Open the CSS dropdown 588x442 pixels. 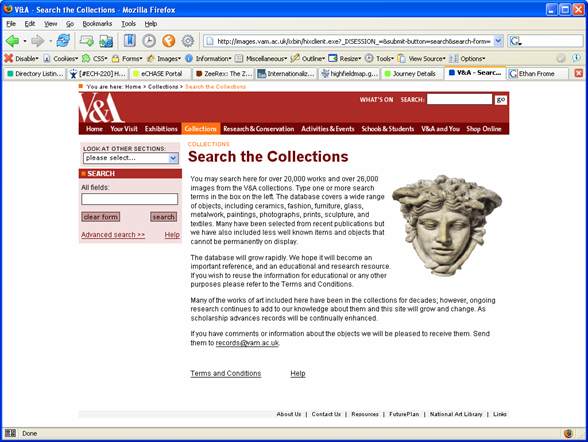coord(94,58)
